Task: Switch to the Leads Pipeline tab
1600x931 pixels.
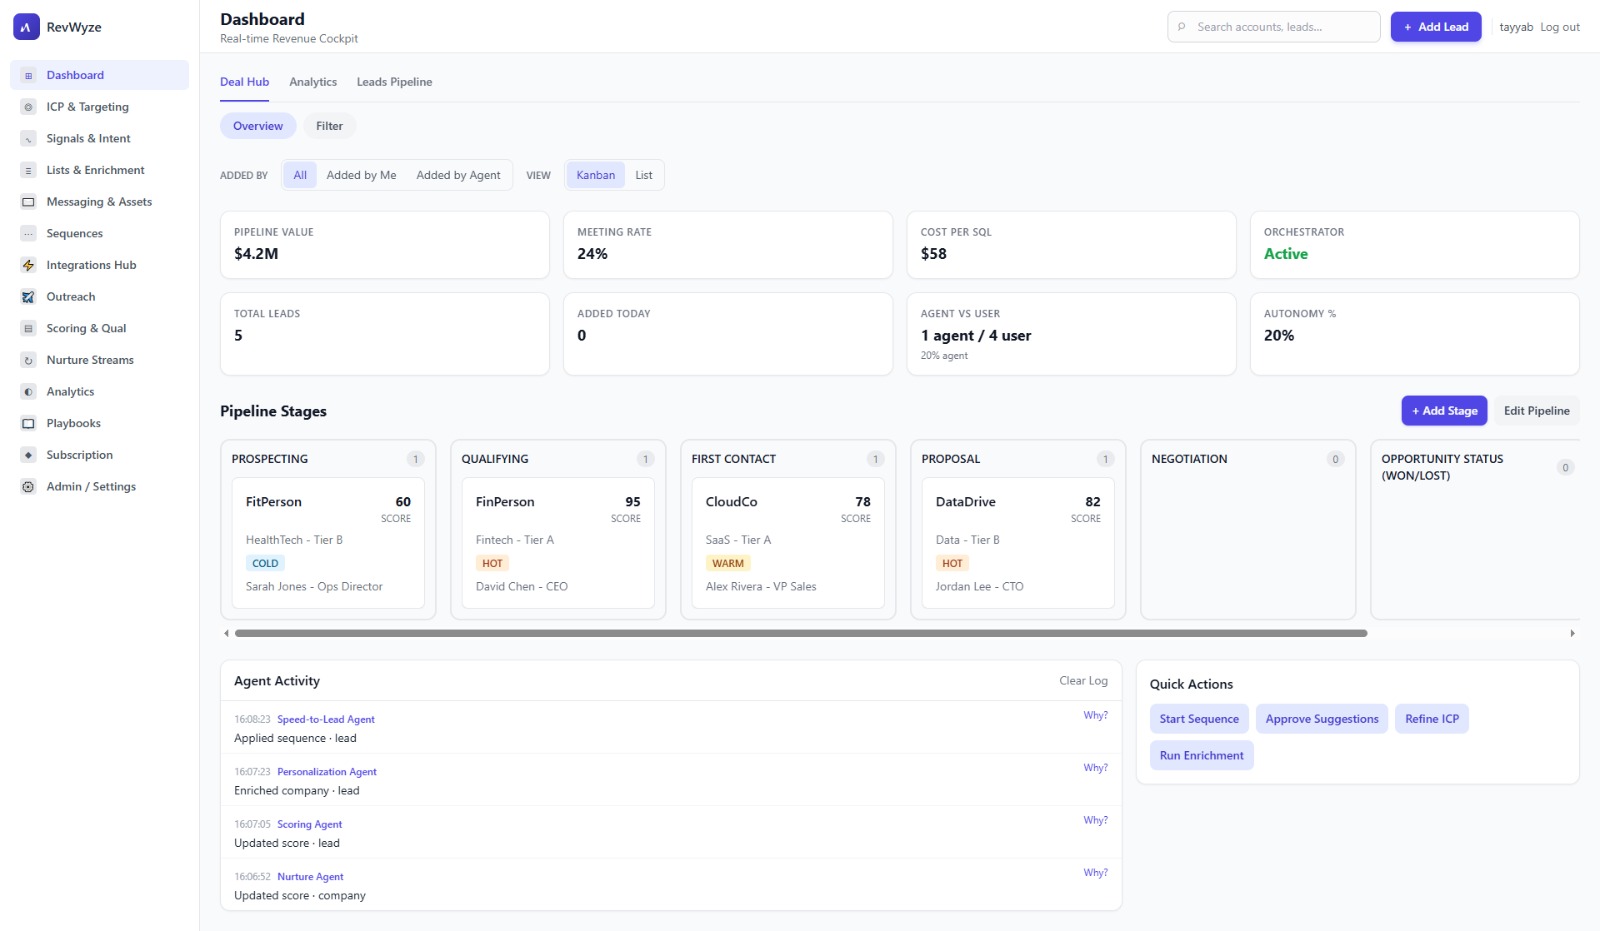Action: pyautogui.click(x=394, y=82)
